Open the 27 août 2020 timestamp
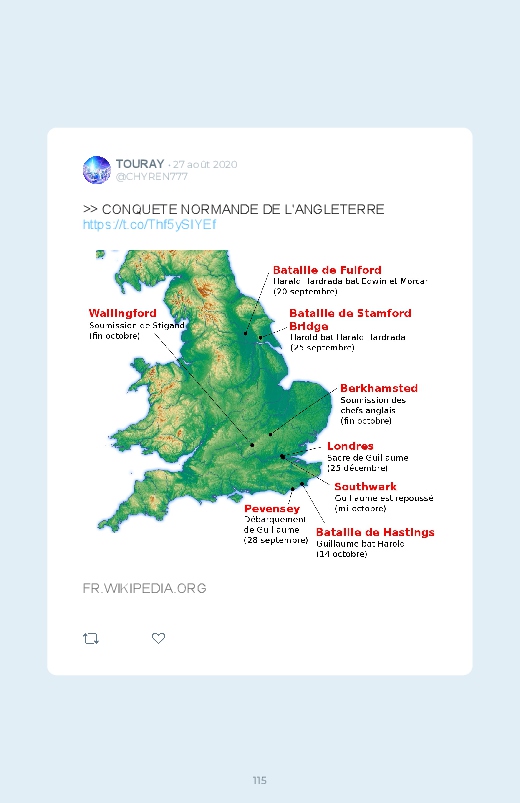This screenshot has height=803, width=520. [205, 164]
